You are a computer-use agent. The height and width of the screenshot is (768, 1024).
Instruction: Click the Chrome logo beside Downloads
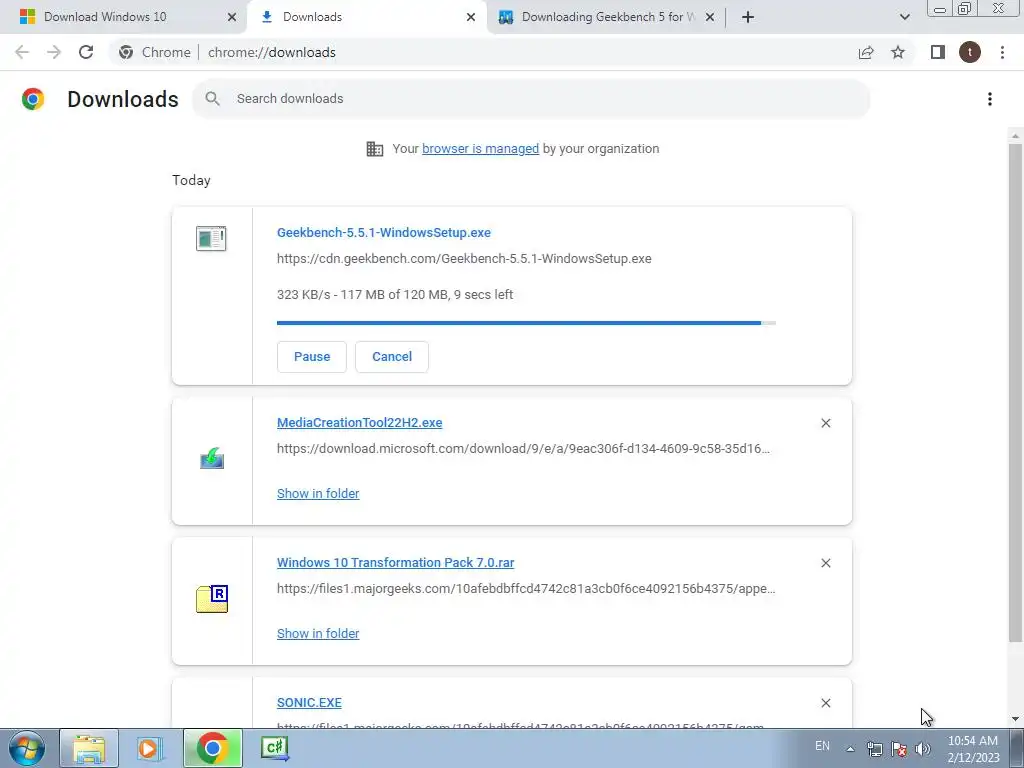coord(33,99)
